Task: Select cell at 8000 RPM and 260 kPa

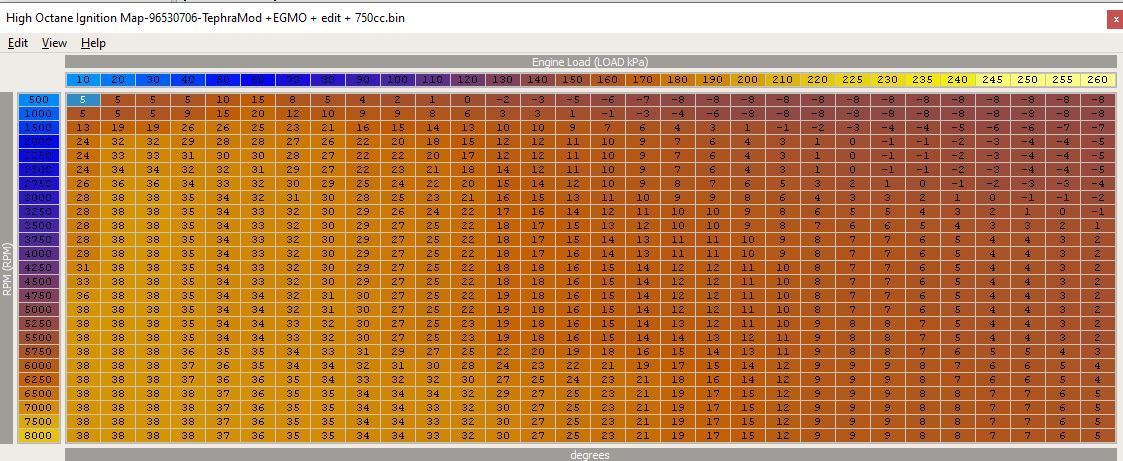Action: [x=1098, y=436]
